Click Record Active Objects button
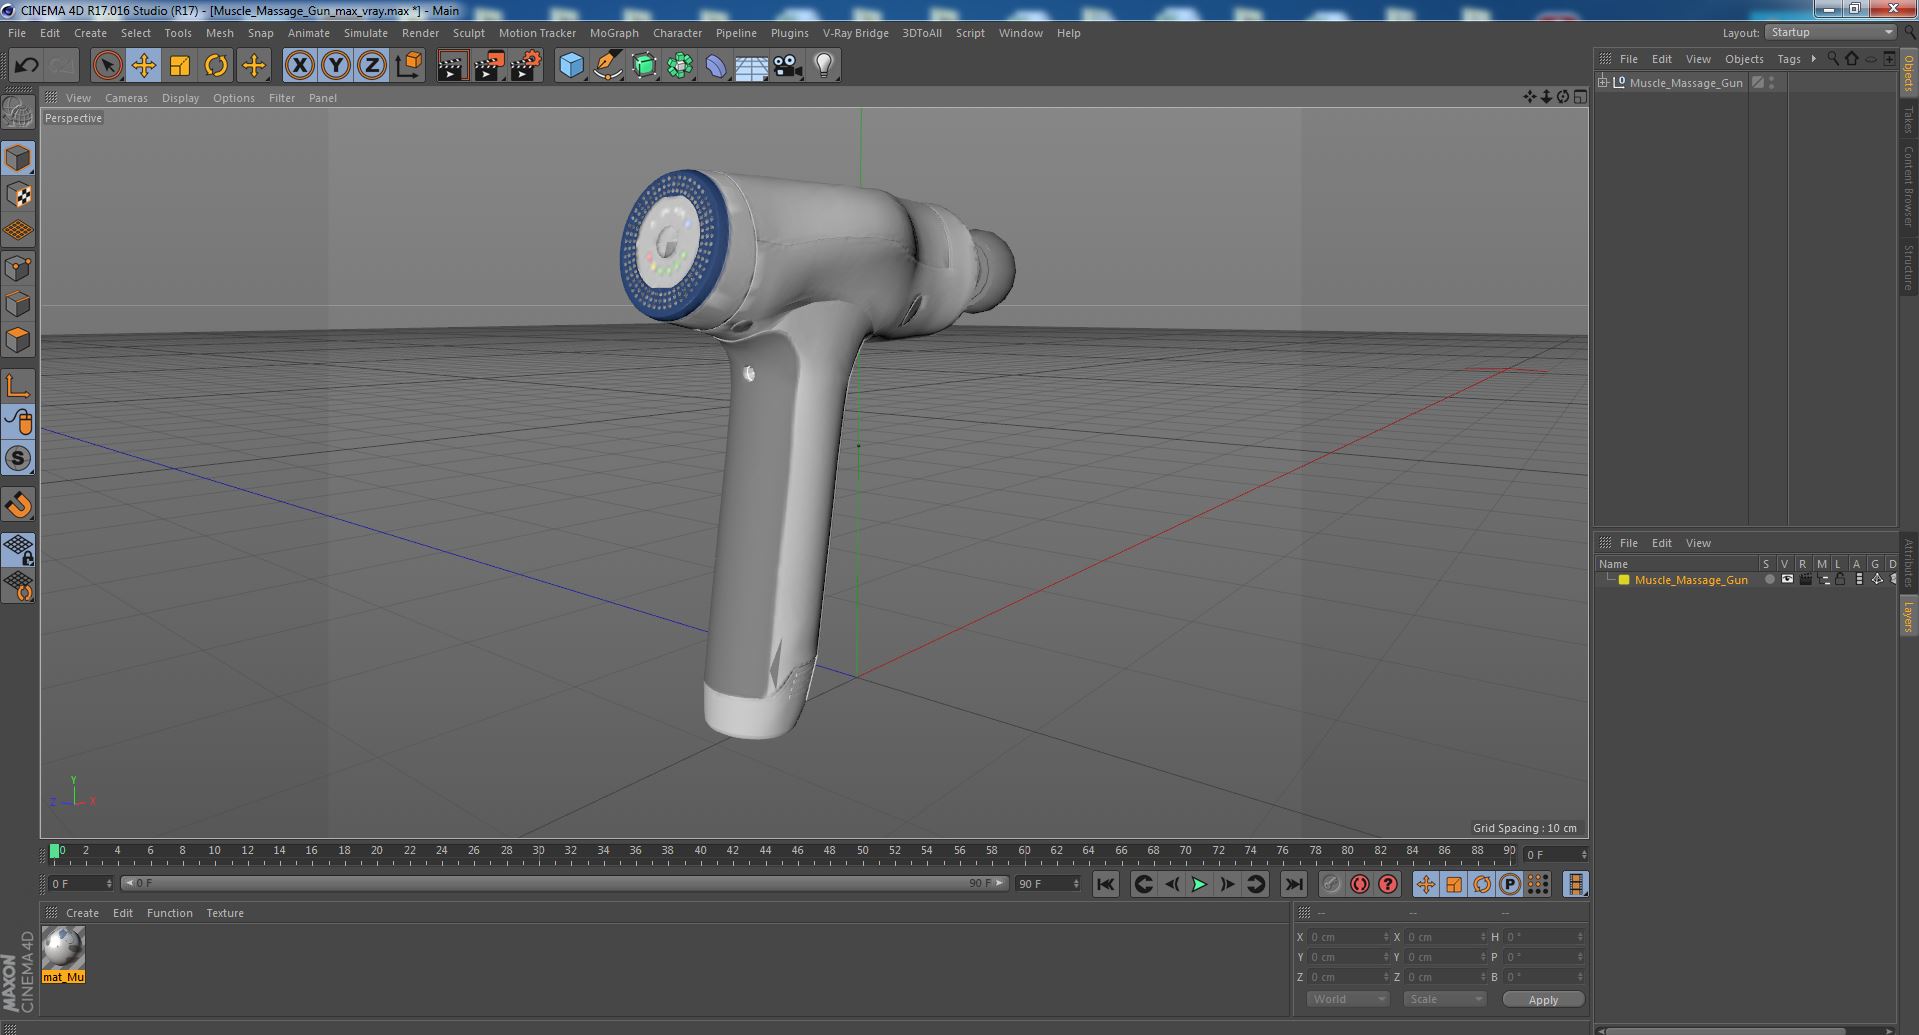 (x=1331, y=884)
